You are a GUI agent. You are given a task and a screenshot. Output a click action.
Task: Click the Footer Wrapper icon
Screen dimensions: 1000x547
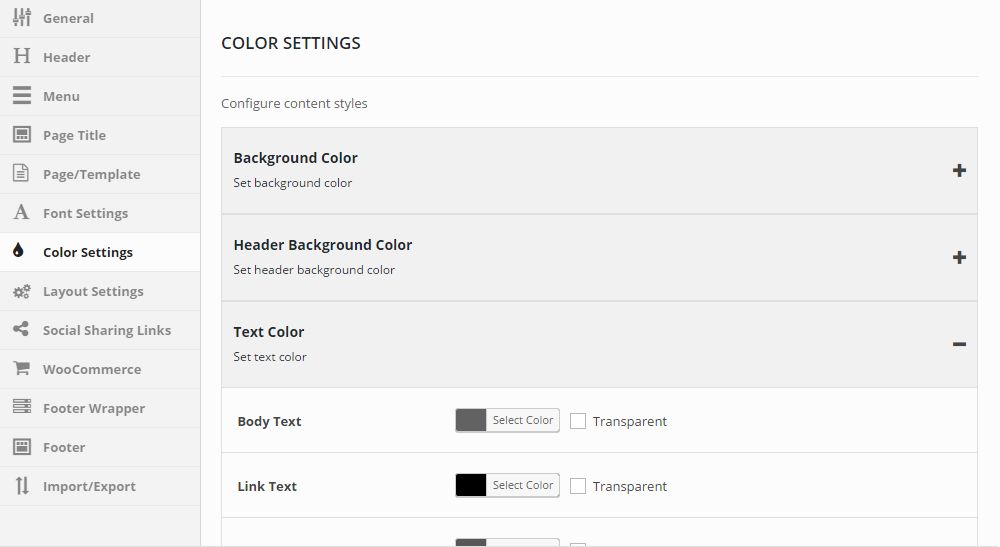point(22,406)
